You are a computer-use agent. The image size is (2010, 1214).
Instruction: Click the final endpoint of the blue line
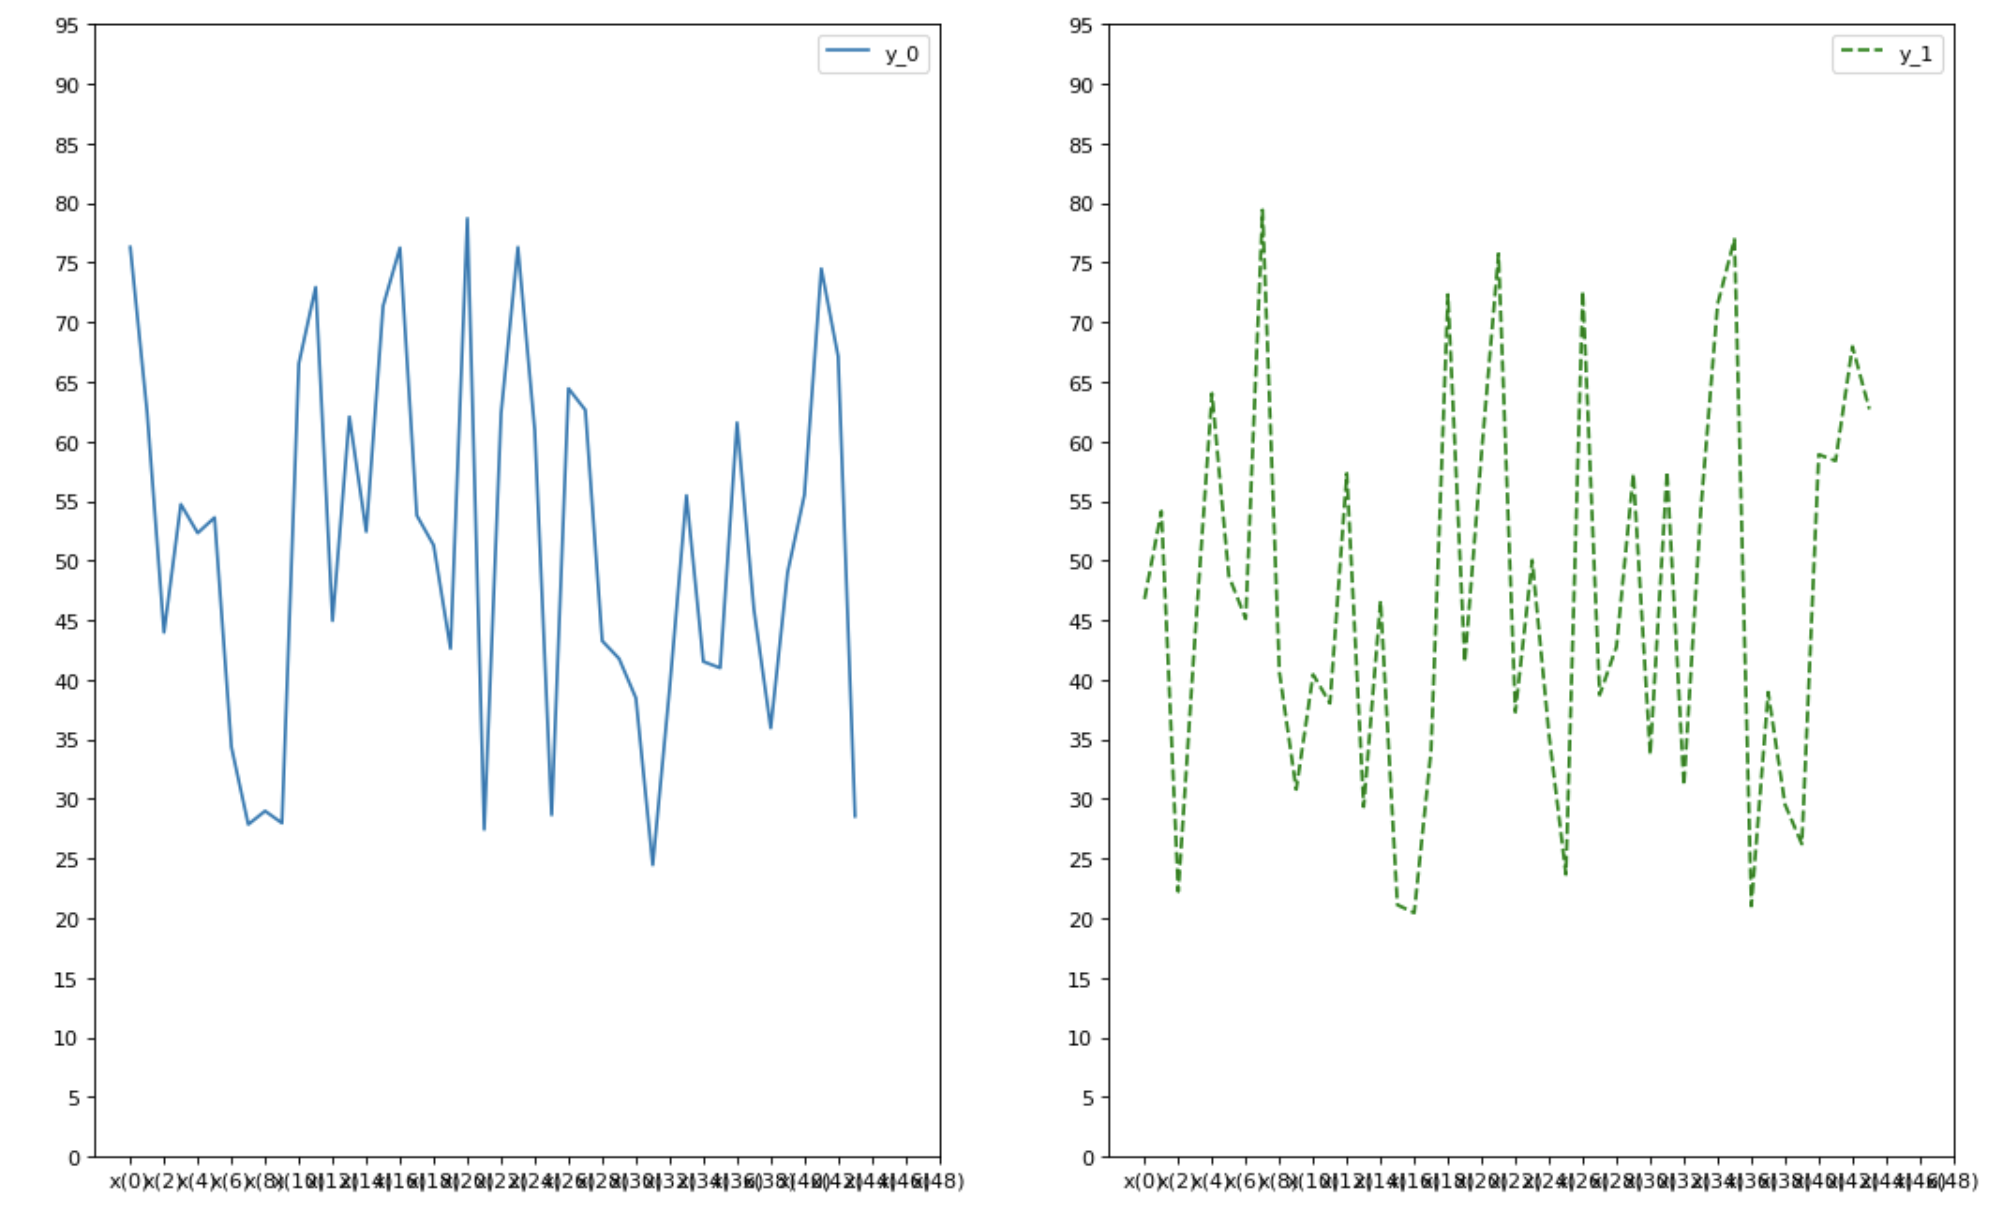(855, 817)
